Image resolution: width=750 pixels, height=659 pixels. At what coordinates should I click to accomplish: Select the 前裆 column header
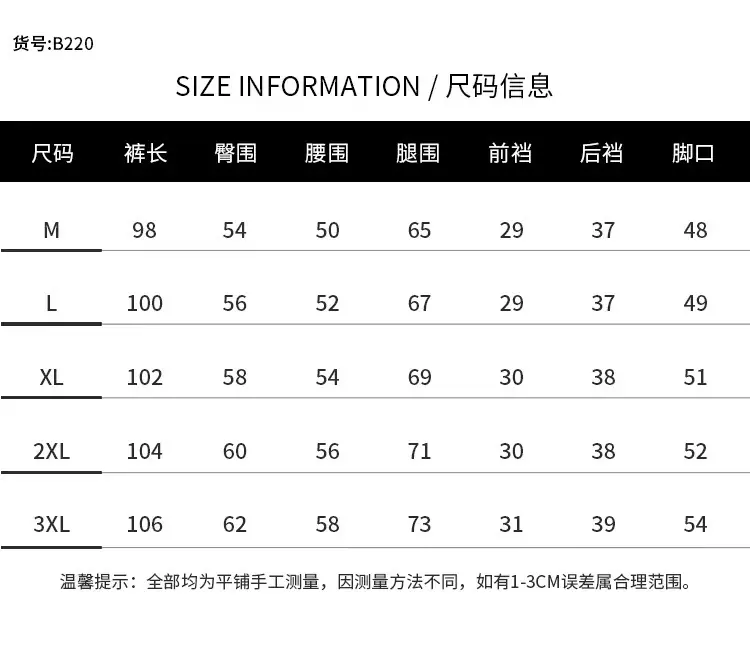click(x=510, y=154)
